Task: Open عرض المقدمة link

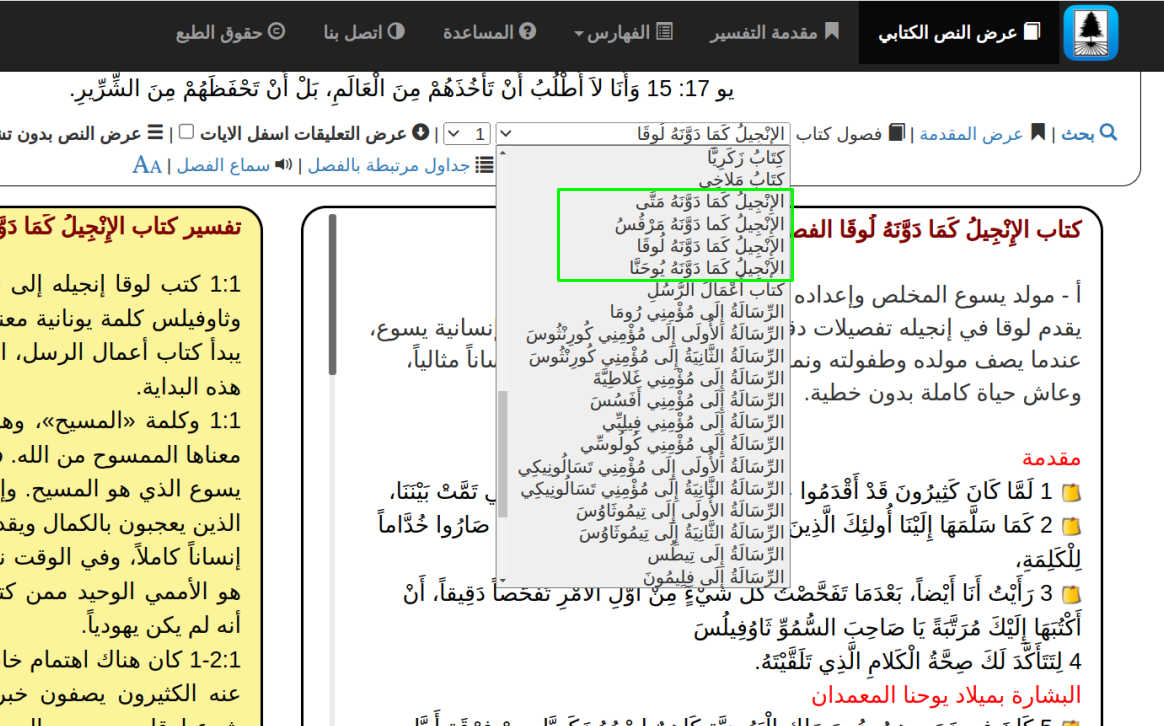Action: tap(970, 134)
